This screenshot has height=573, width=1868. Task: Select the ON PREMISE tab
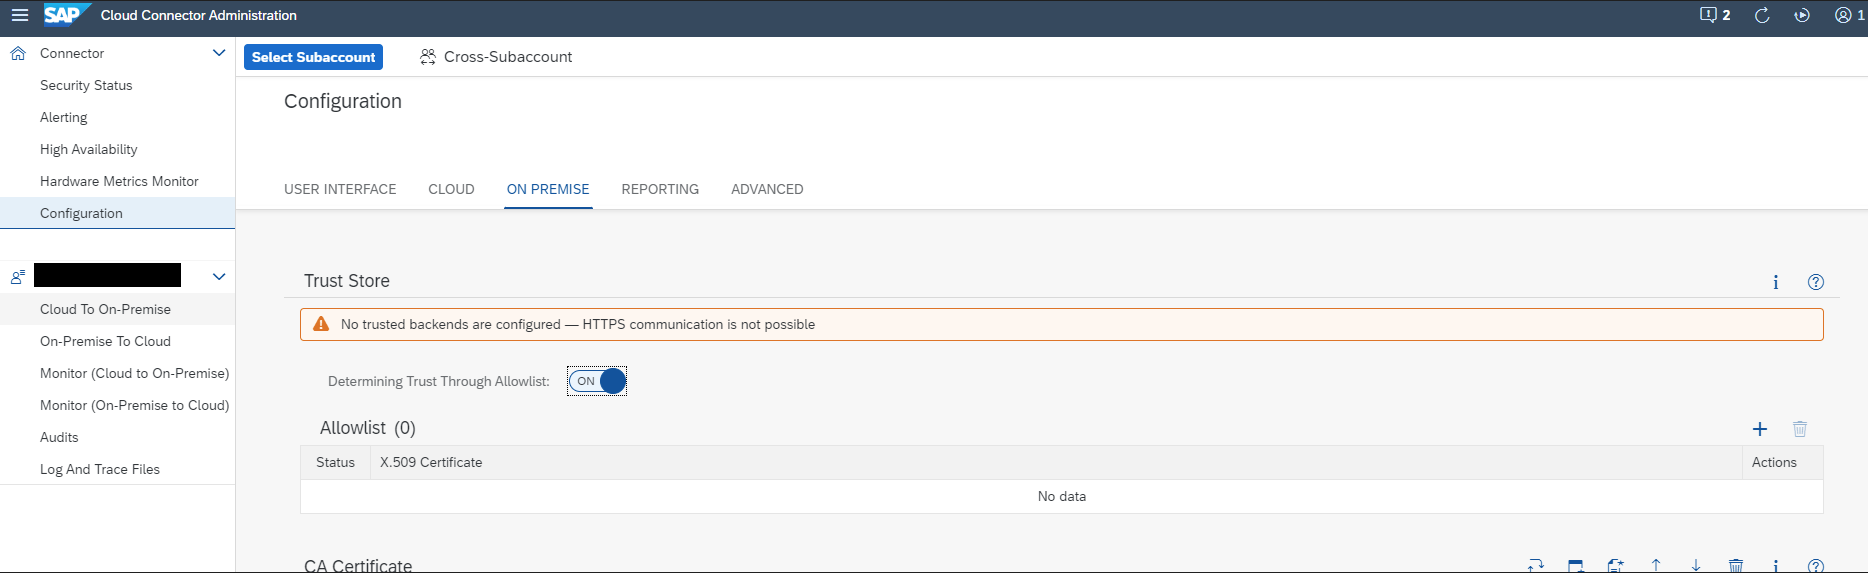click(x=548, y=189)
